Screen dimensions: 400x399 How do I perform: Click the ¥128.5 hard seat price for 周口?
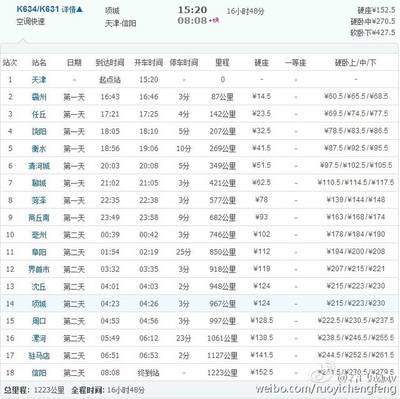(x=262, y=321)
